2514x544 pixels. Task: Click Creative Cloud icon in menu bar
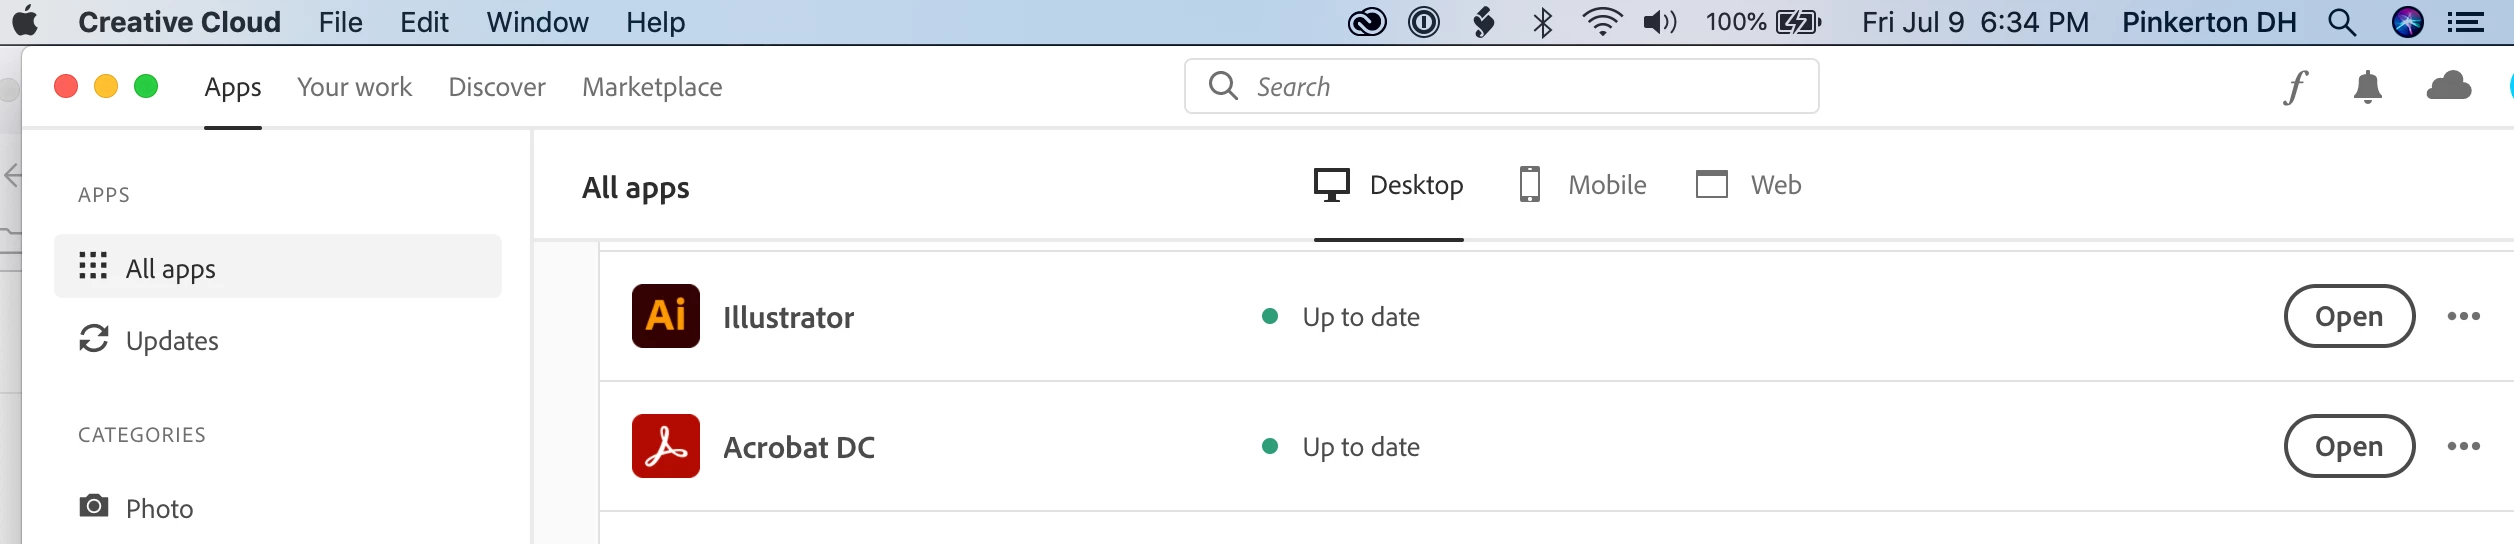pyautogui.click(x=1367, y=22)
